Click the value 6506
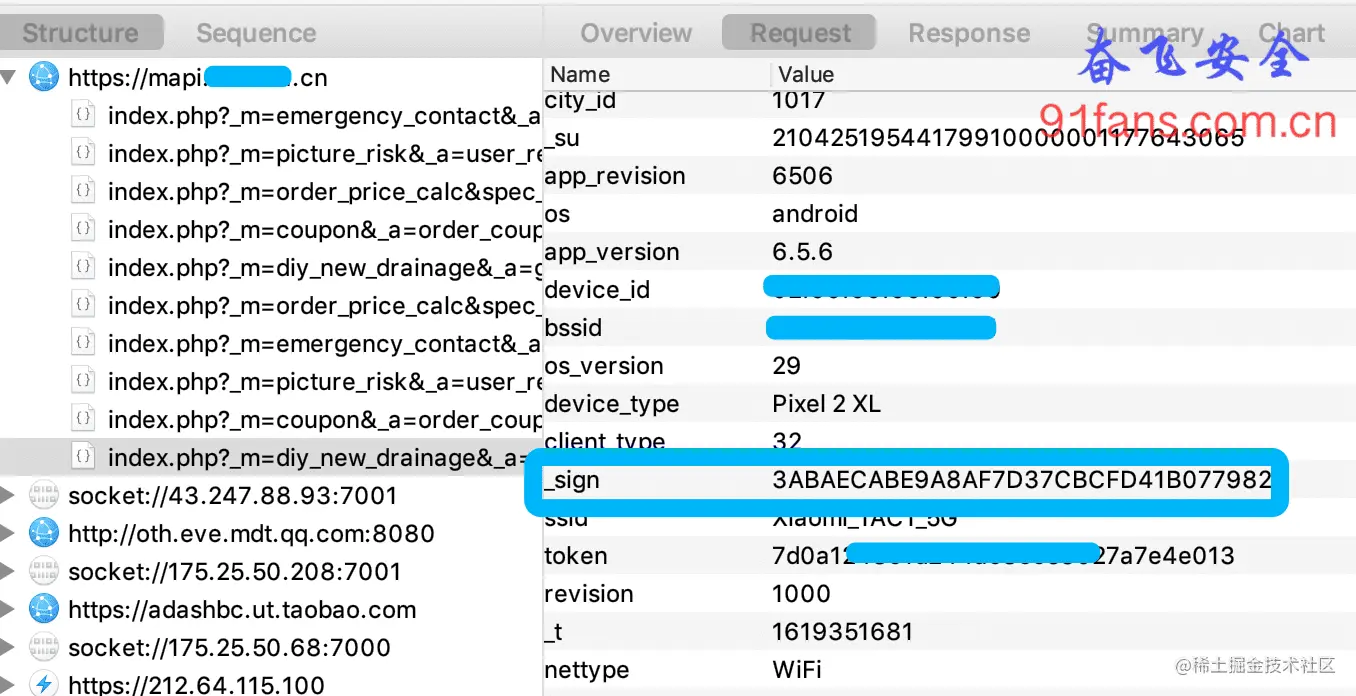Screen dimensions: 1356x696 [x=802, y=176]
